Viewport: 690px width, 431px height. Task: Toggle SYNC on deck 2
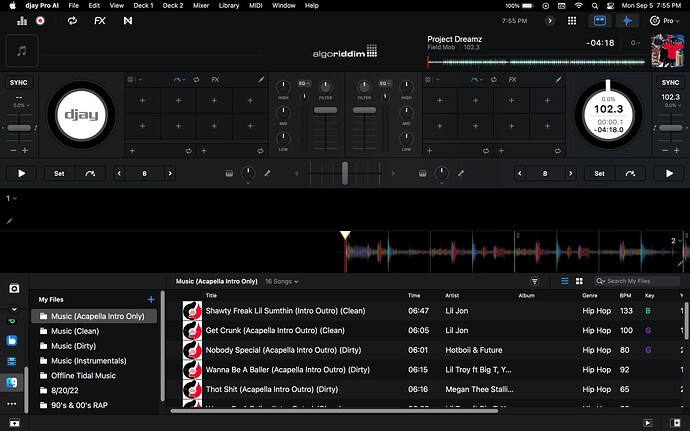670,82
